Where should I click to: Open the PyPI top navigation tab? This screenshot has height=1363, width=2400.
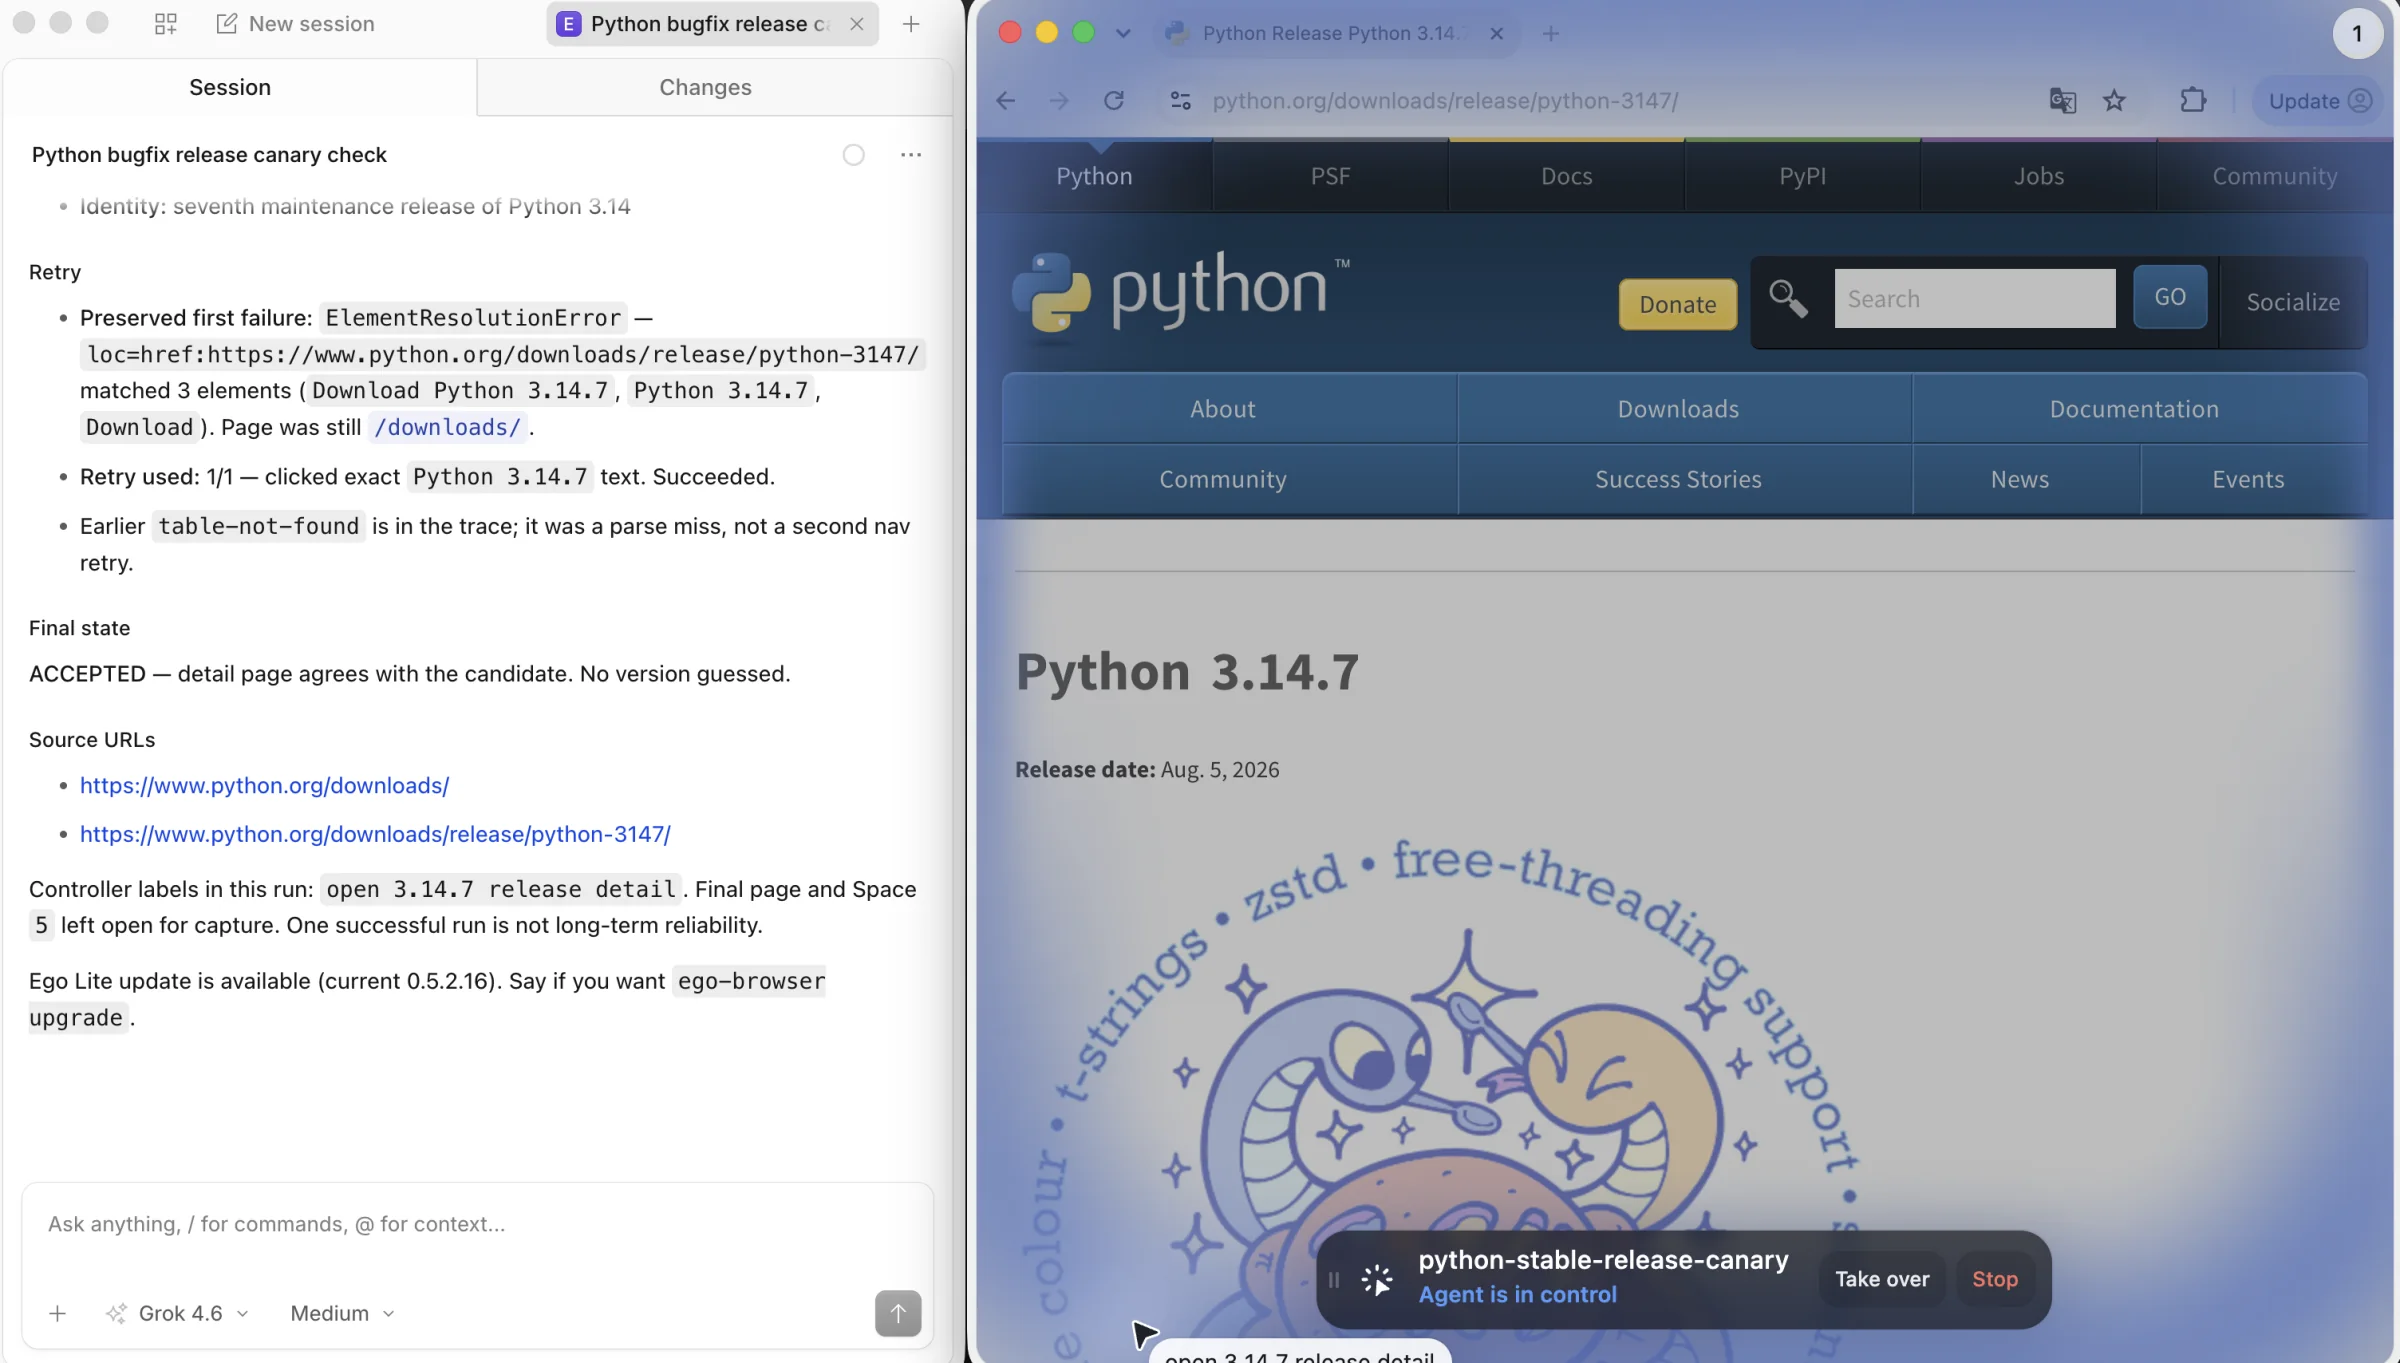click(1802, 176)
